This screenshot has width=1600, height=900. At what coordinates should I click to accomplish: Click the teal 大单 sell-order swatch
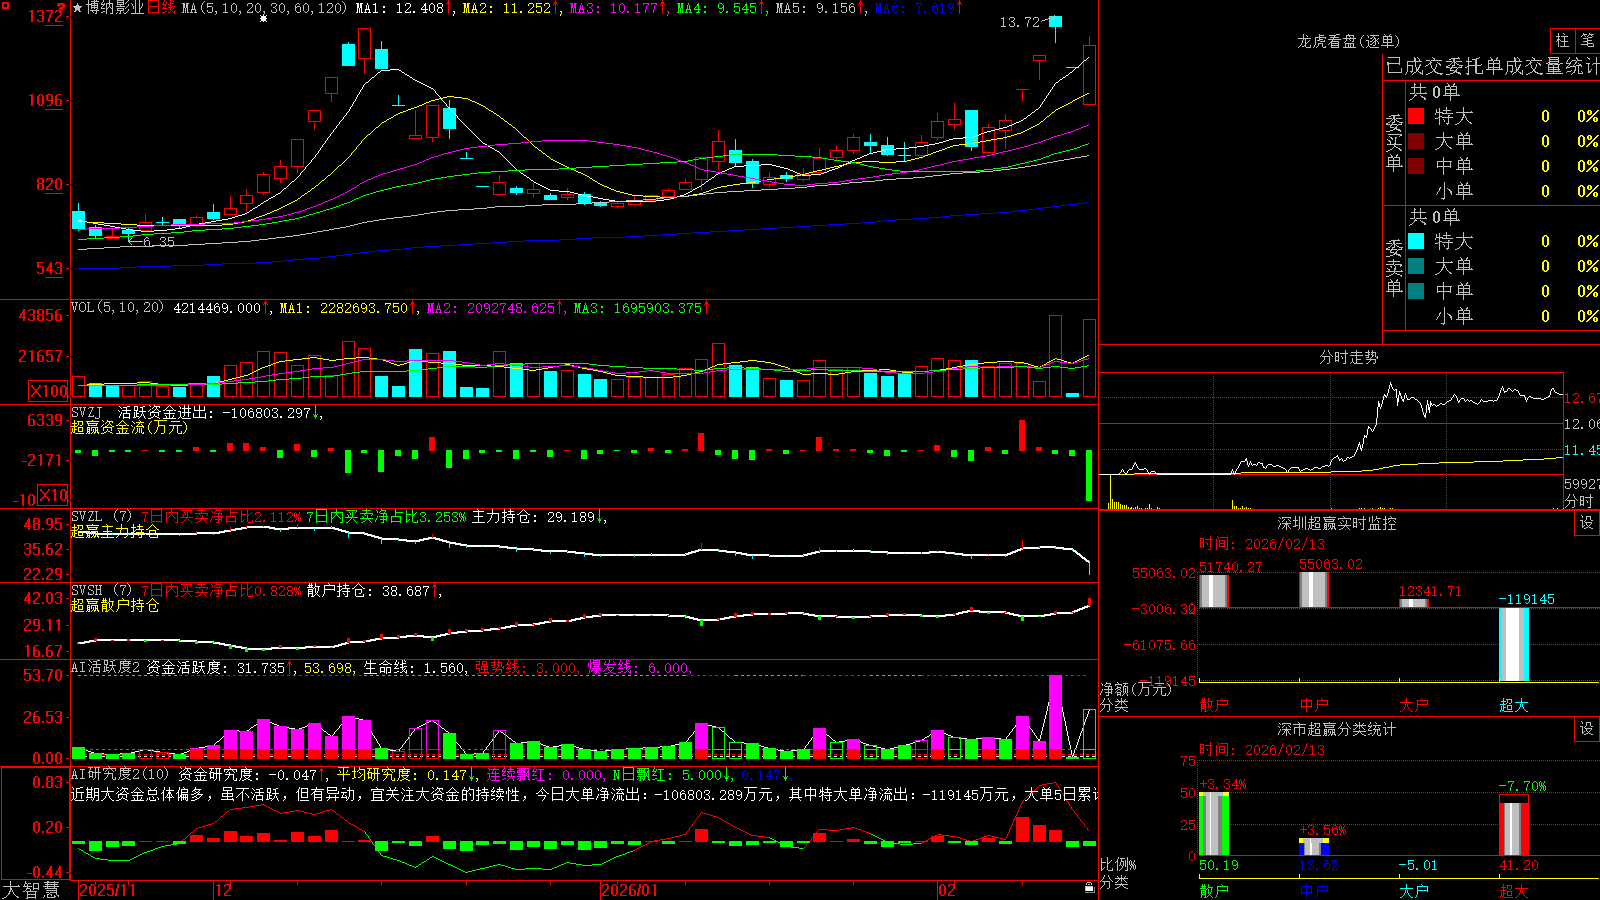(x=1416, y=266)
